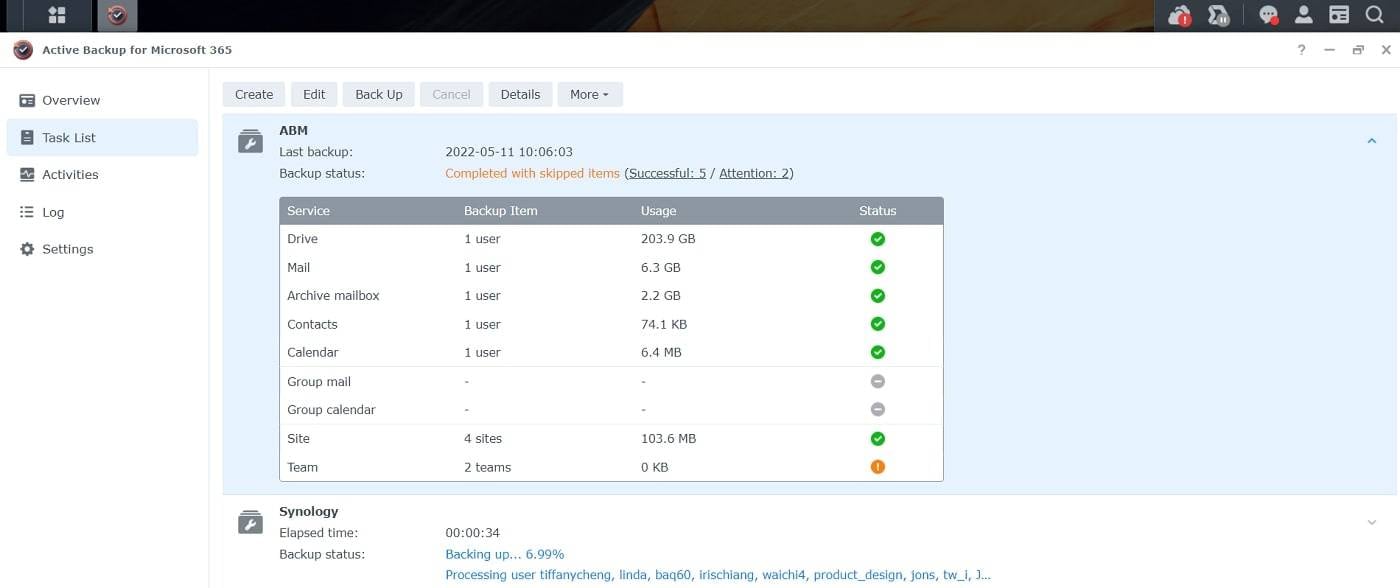The image size is (1400, 588).
Task: Click the elapsed time 00:00:34 value
Action: pyautogui.click(x=472, y=533)
